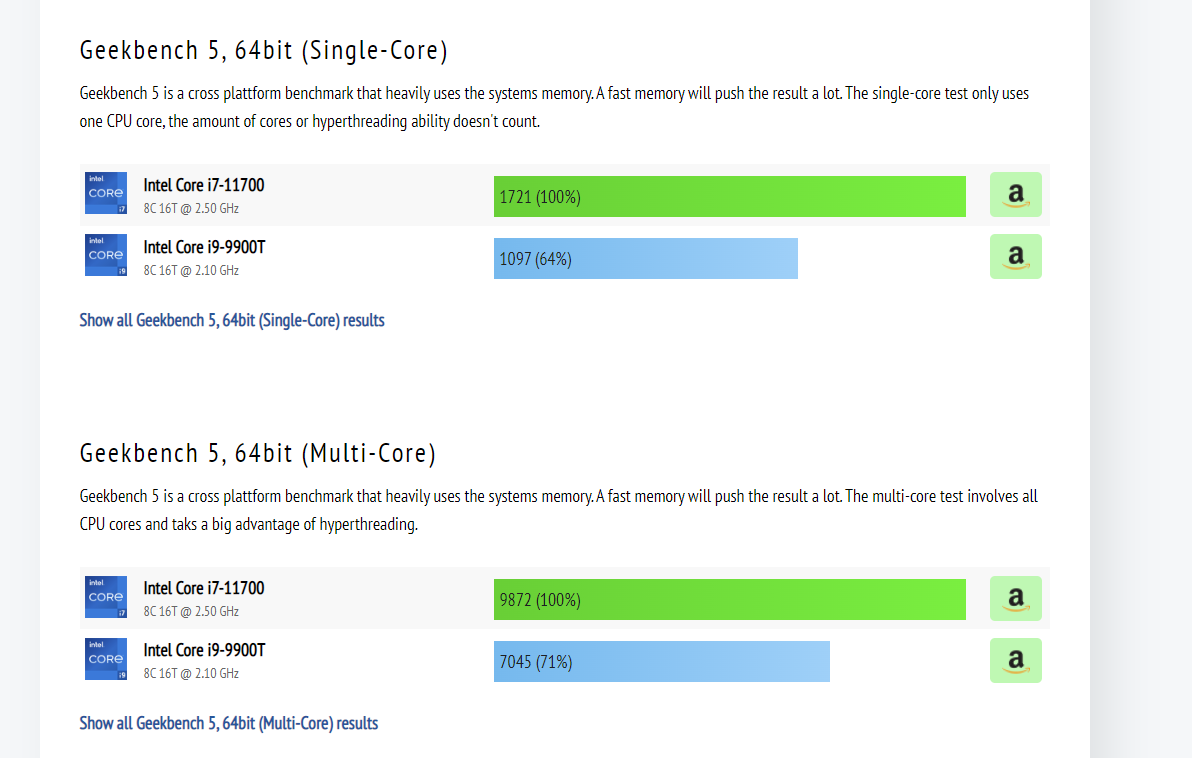Click the Intel Core i9 badge in Single-Core section

point(106,255)
